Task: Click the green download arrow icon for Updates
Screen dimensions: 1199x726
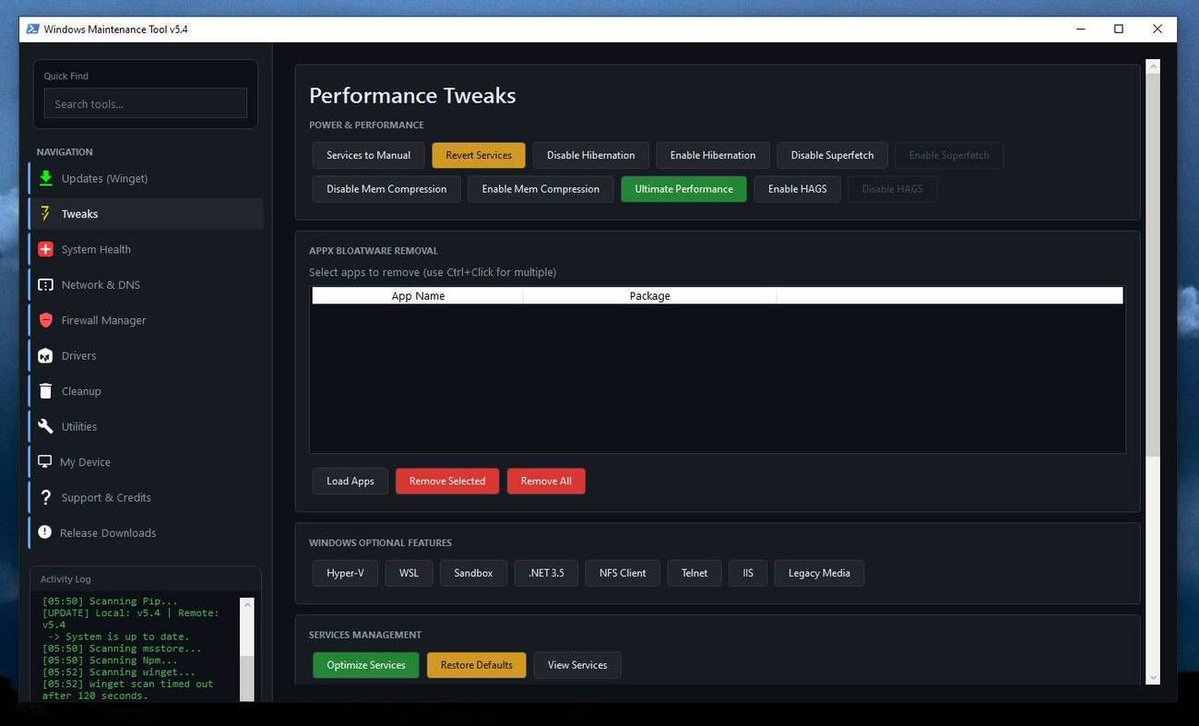Action: coord(46,178)
